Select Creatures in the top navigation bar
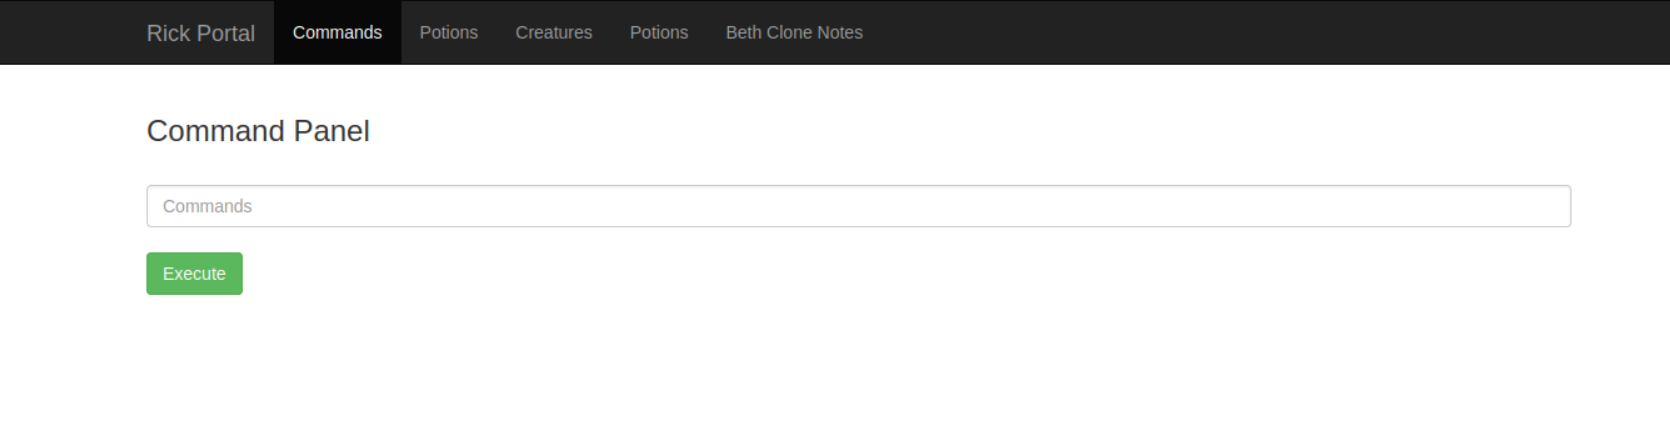 pos(553,33)
